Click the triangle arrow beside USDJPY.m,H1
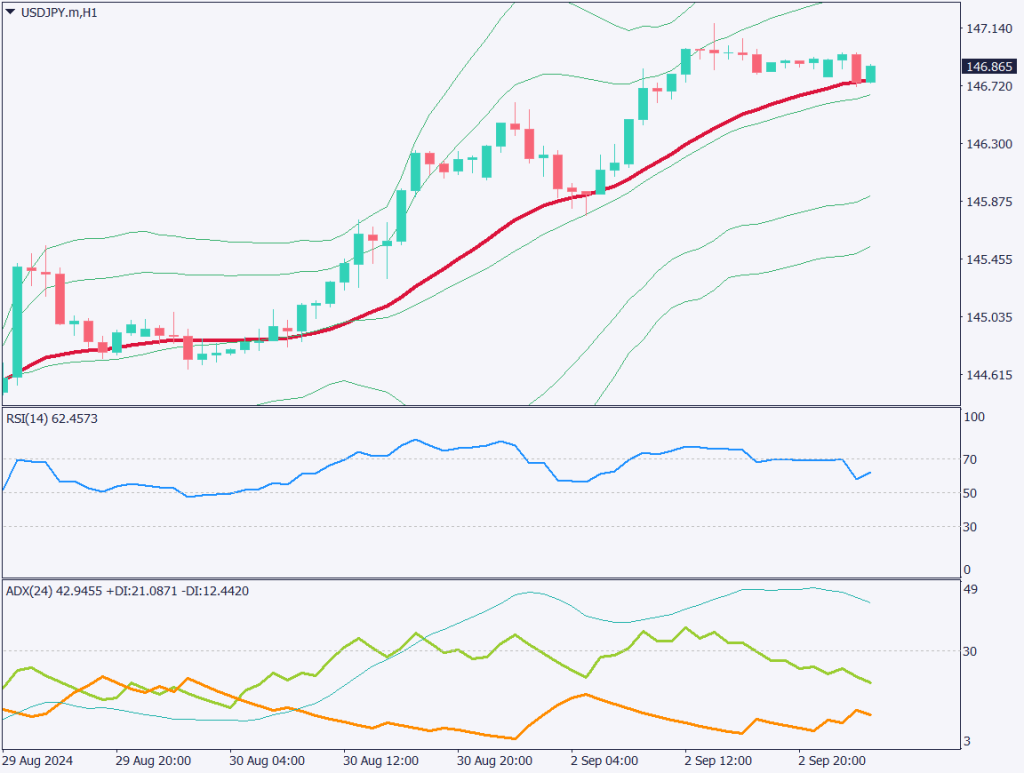 (x=10, y=12)
